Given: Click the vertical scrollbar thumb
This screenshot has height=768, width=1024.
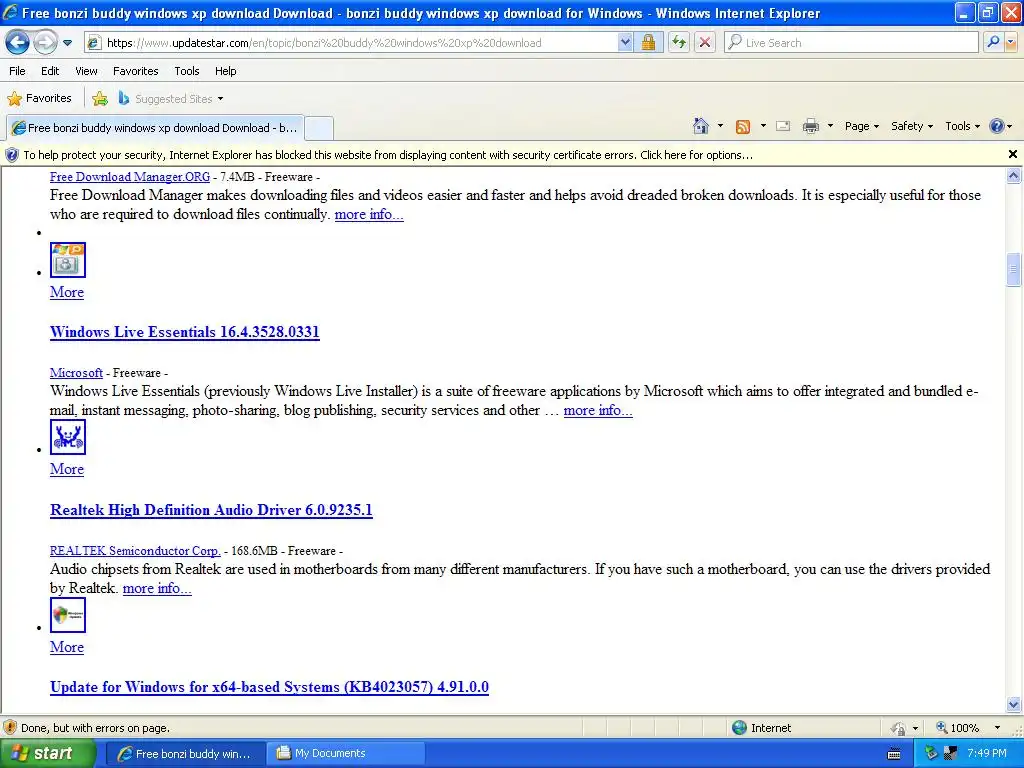Looking at the screenshot, I should [x=1014, y=269].
